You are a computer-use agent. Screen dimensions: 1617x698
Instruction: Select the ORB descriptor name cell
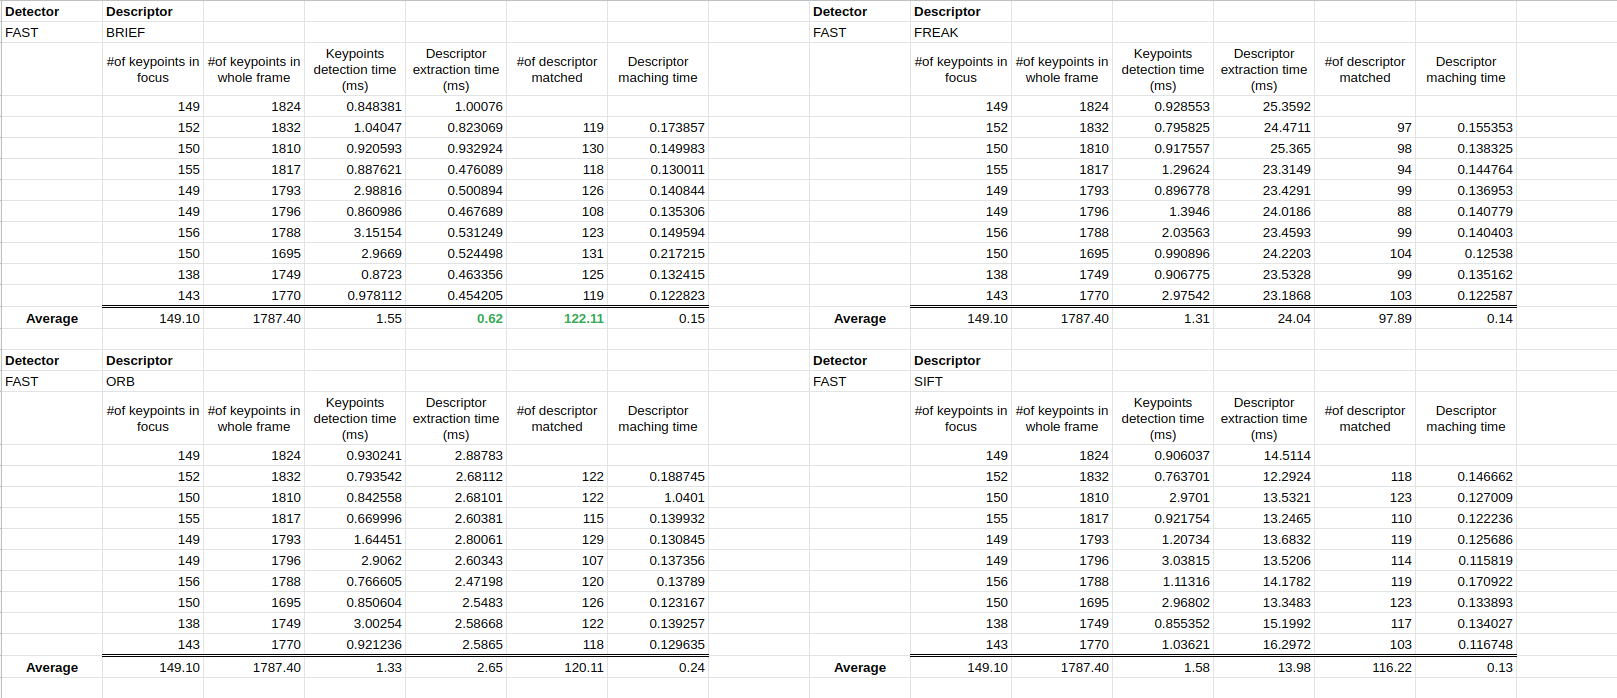pos(153,381)
